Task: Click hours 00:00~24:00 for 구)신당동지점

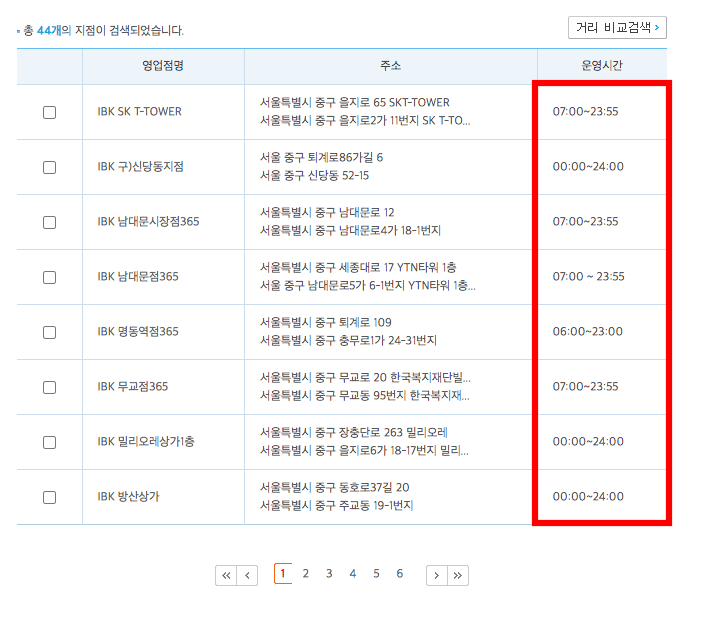Action: coord(588,166)
